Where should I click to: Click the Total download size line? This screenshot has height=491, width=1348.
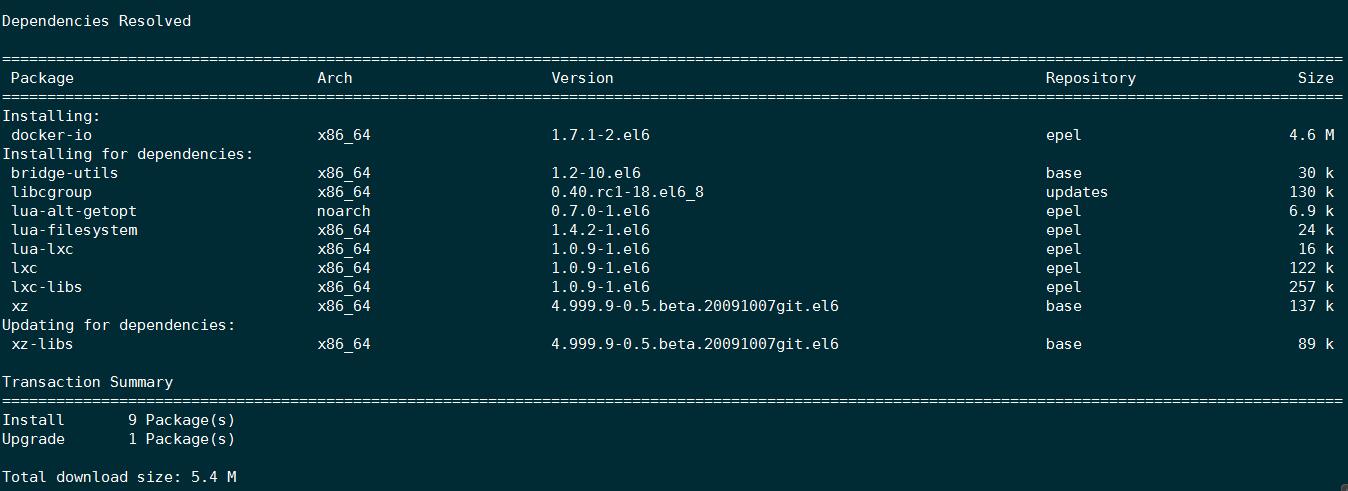(119, 477)
